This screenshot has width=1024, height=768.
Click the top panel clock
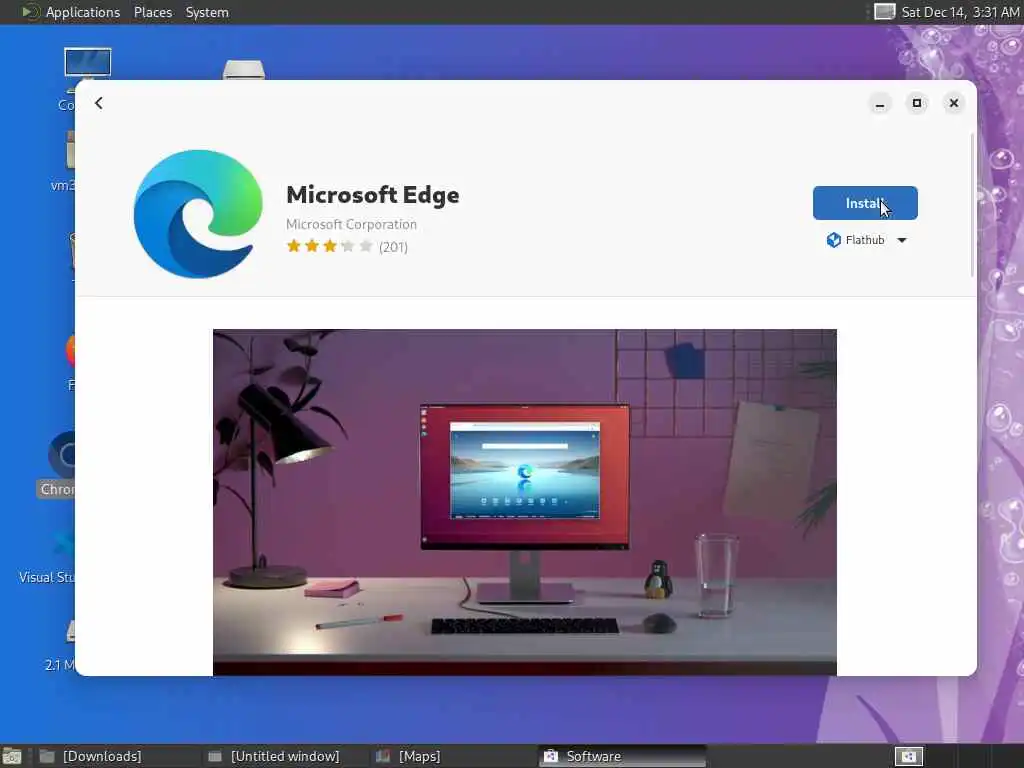(960, 12)
